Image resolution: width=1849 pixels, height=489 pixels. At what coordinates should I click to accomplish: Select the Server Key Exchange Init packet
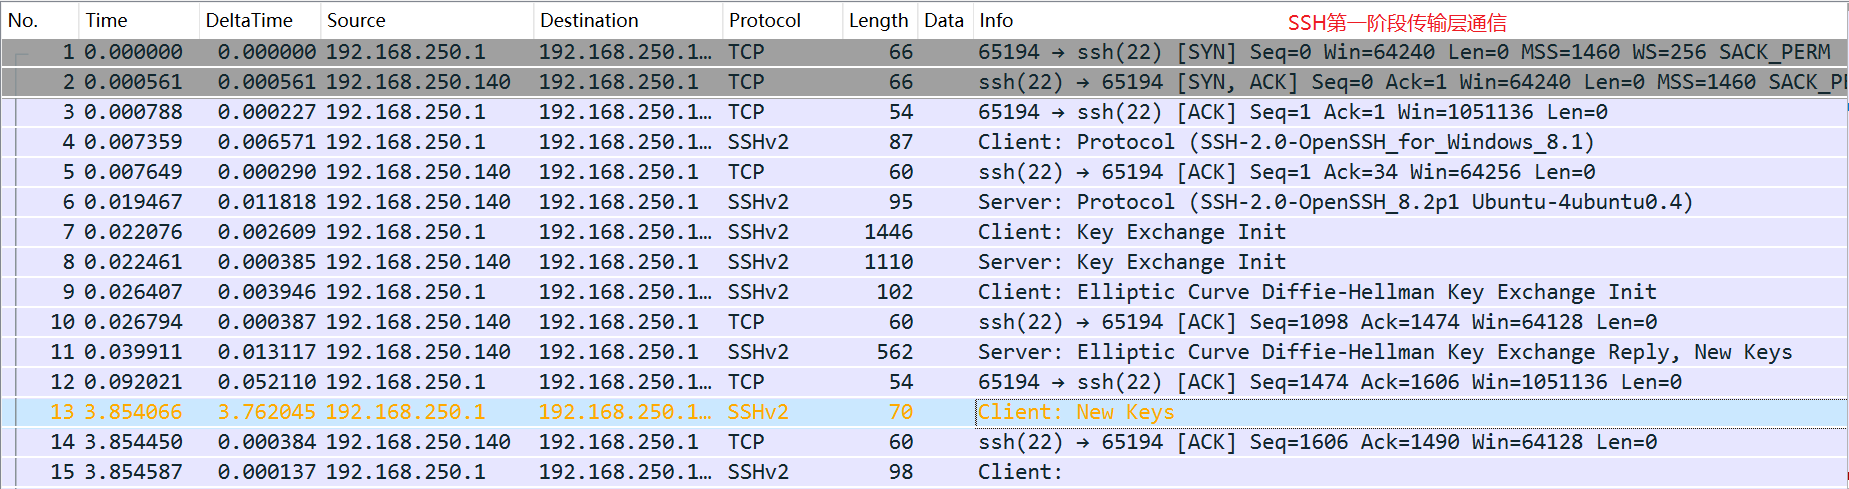(1131, 262)
